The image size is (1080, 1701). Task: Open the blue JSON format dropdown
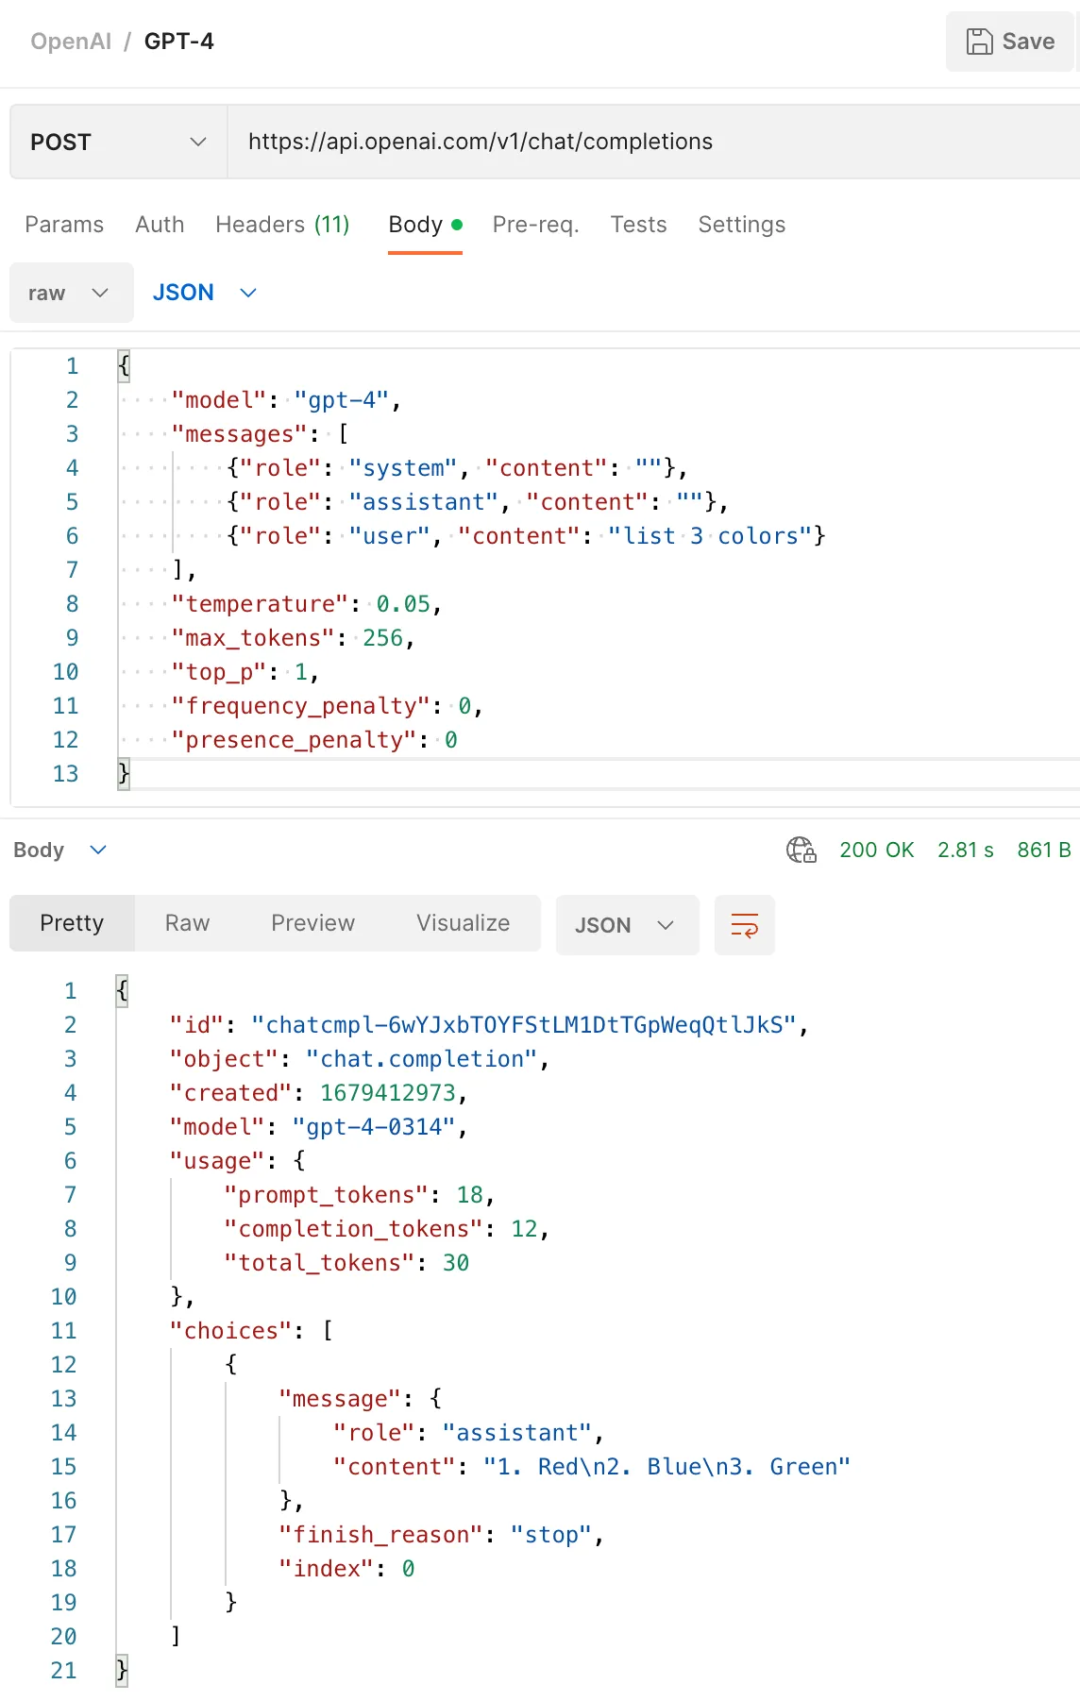click(204, 293)
